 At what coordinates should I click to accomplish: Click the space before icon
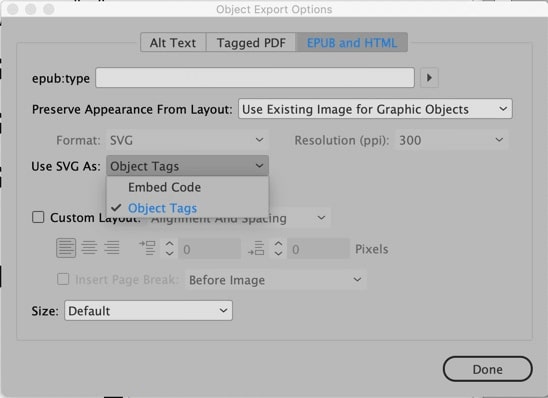click(x=147, y=248)
